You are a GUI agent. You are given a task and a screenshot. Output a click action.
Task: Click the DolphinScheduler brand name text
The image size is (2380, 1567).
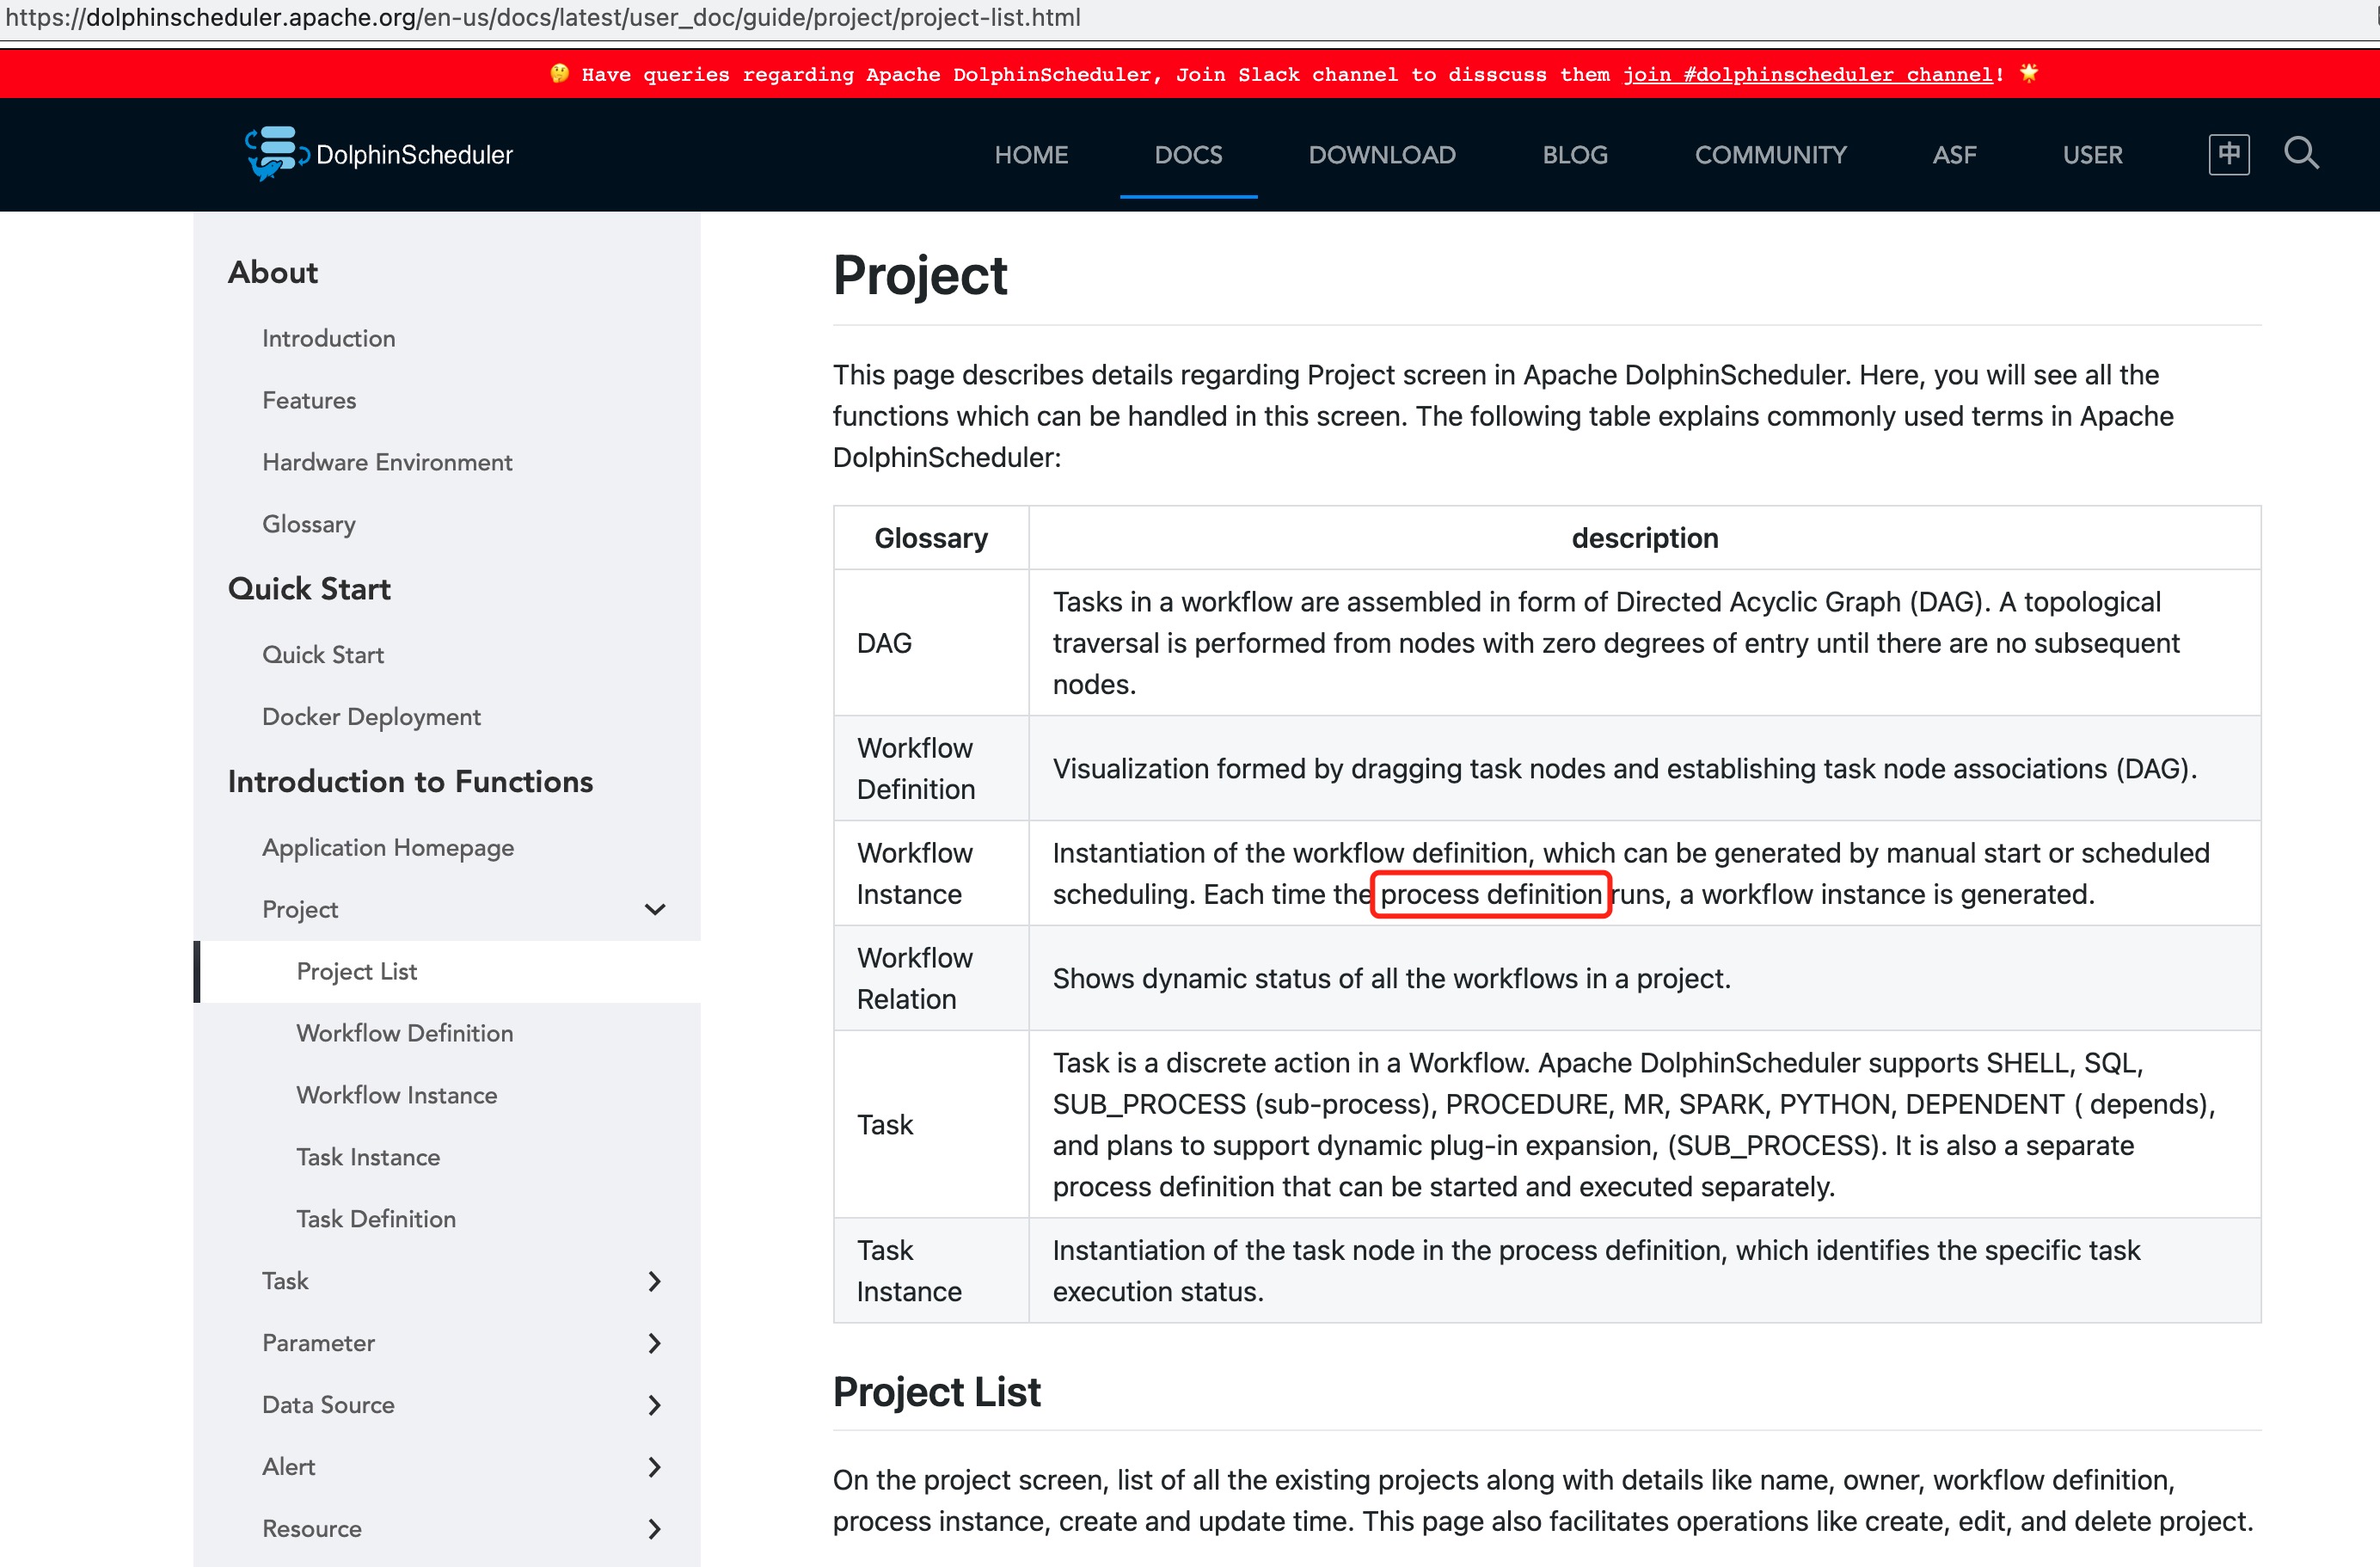tap(414, 155)
